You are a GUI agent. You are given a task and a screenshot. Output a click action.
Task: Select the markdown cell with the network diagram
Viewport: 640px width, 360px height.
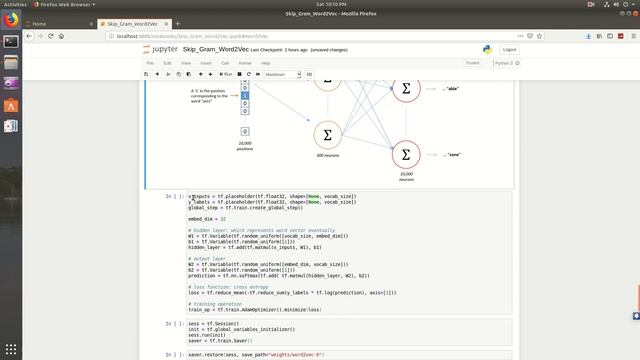coord(330,135)
